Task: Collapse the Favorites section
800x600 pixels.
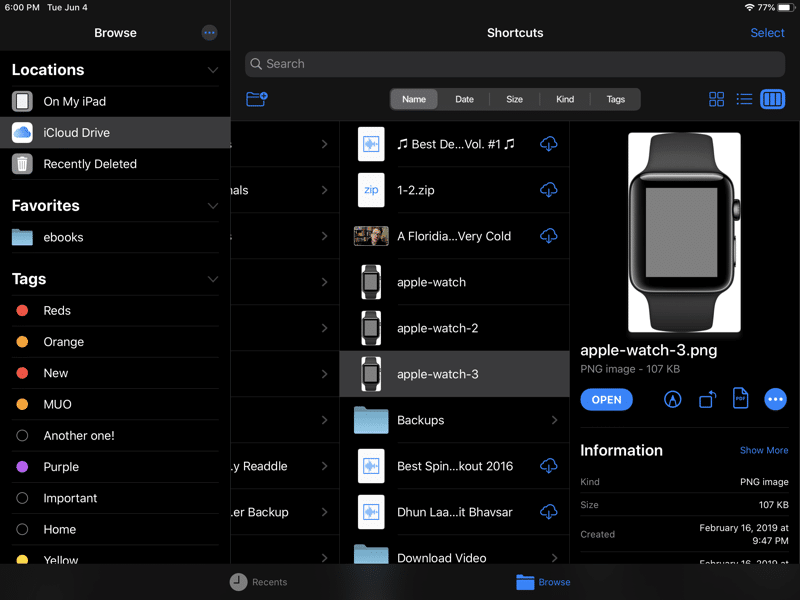Action: (212, 206)
